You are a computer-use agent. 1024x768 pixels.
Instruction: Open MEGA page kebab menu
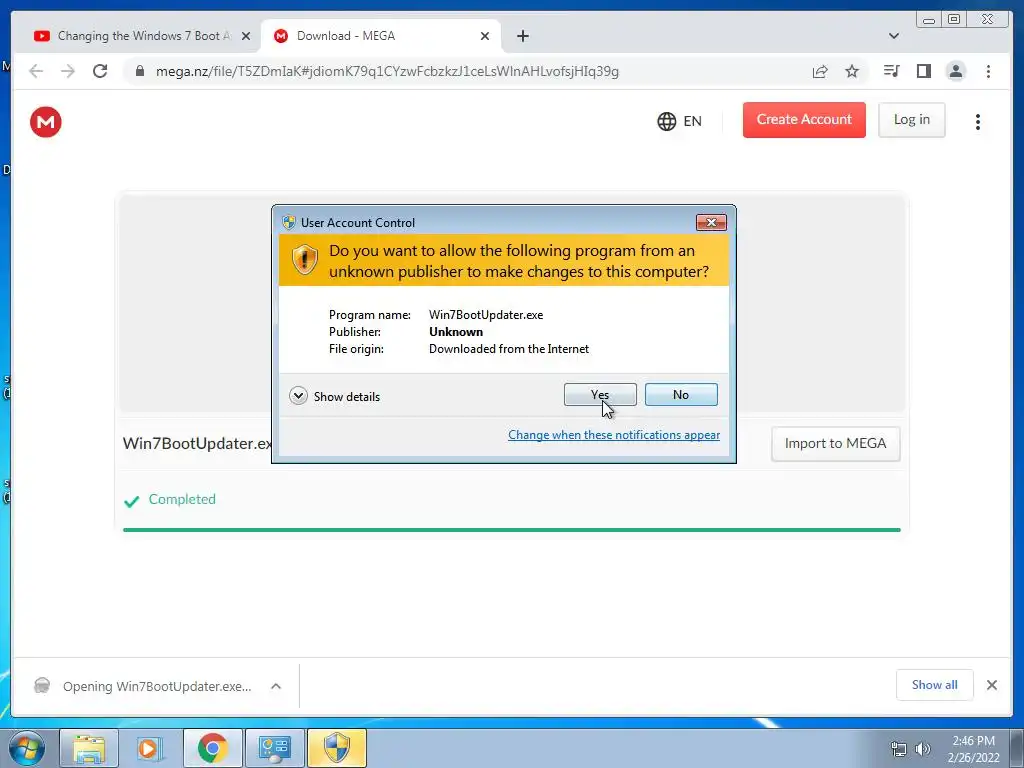coord(978,121)
